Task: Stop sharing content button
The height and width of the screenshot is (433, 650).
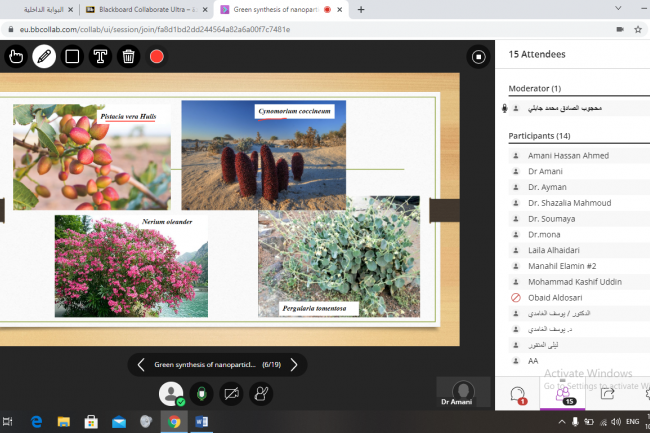Action: coord(478,57)
